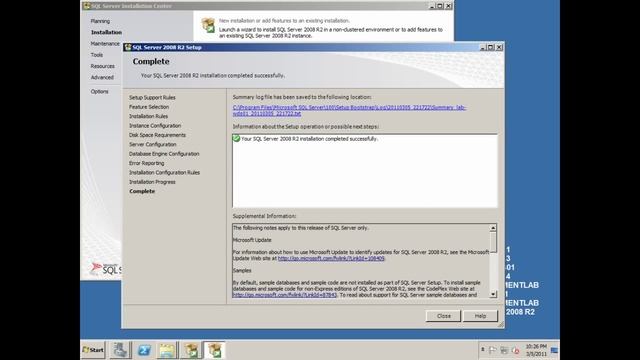Minimize the SQL Server 2008 R2 Setup window

coord(482,47)
